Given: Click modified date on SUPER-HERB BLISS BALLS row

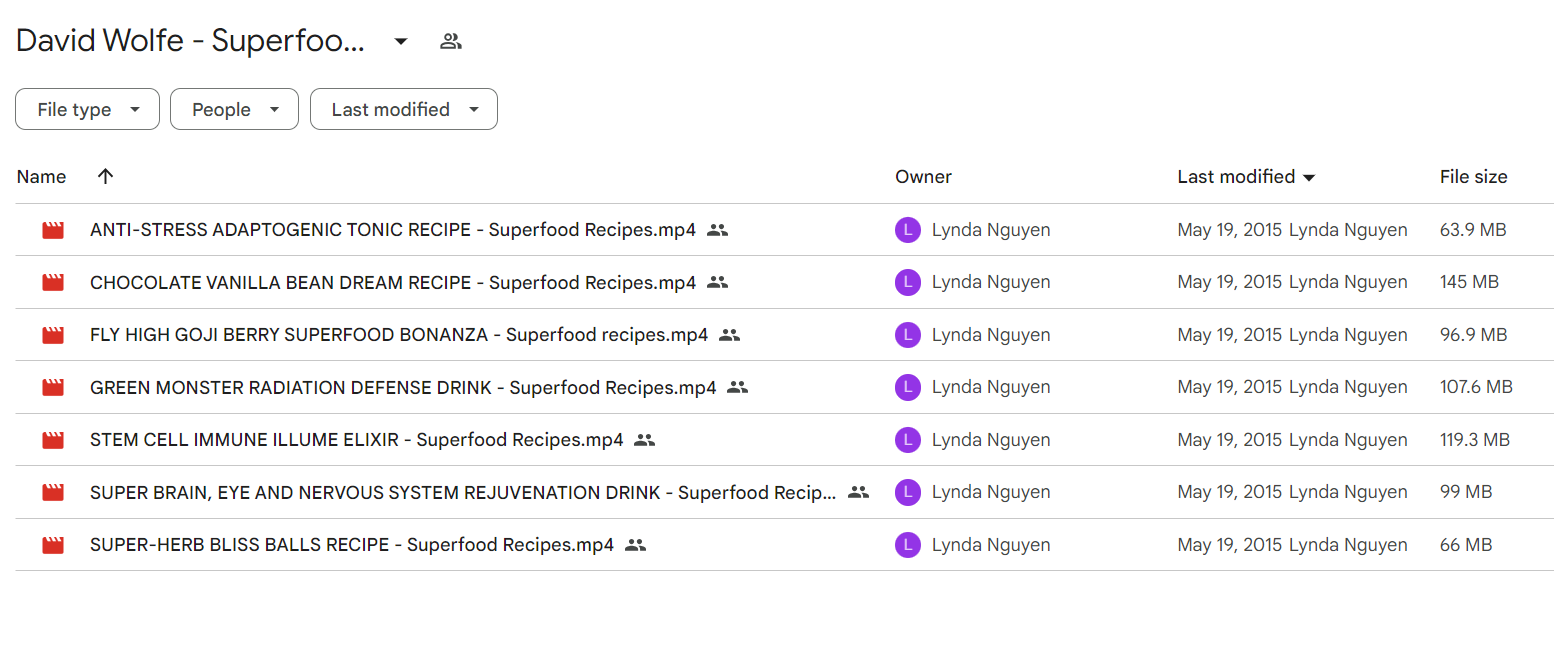Looking at the screenshot, I should (1230, 545).
